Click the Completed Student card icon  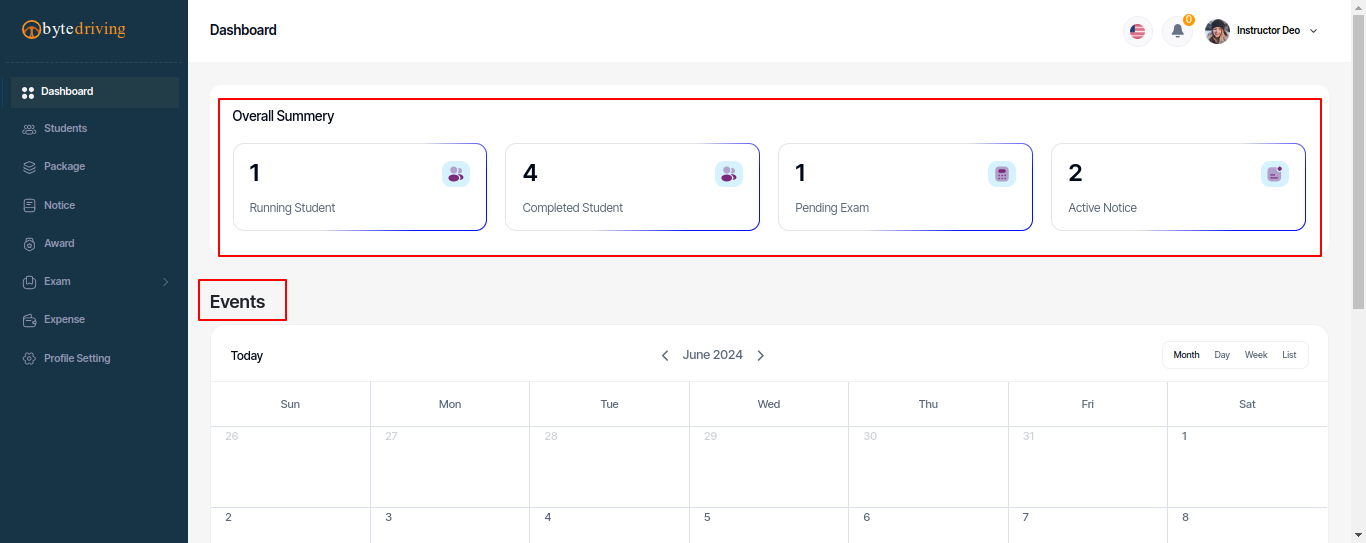click(729, 174)
